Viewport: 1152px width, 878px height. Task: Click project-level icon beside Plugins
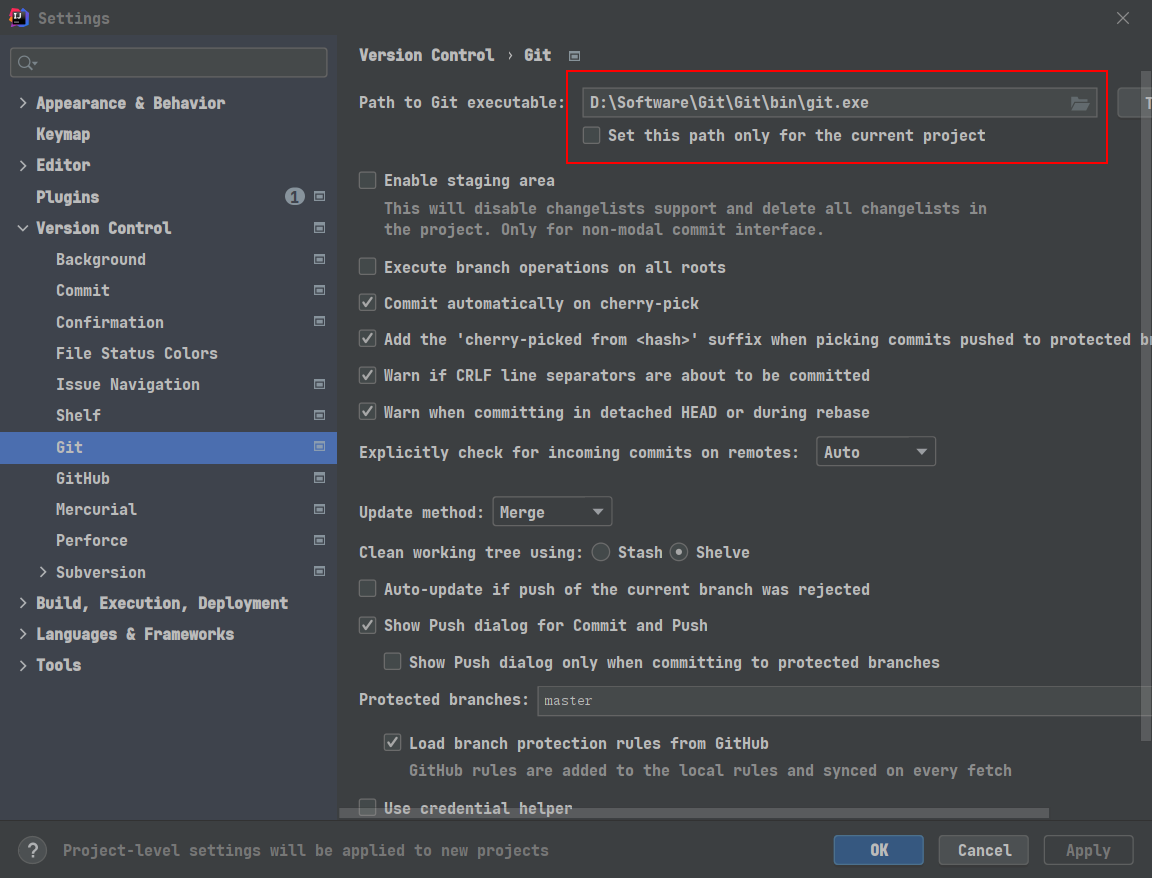[320, 196]
